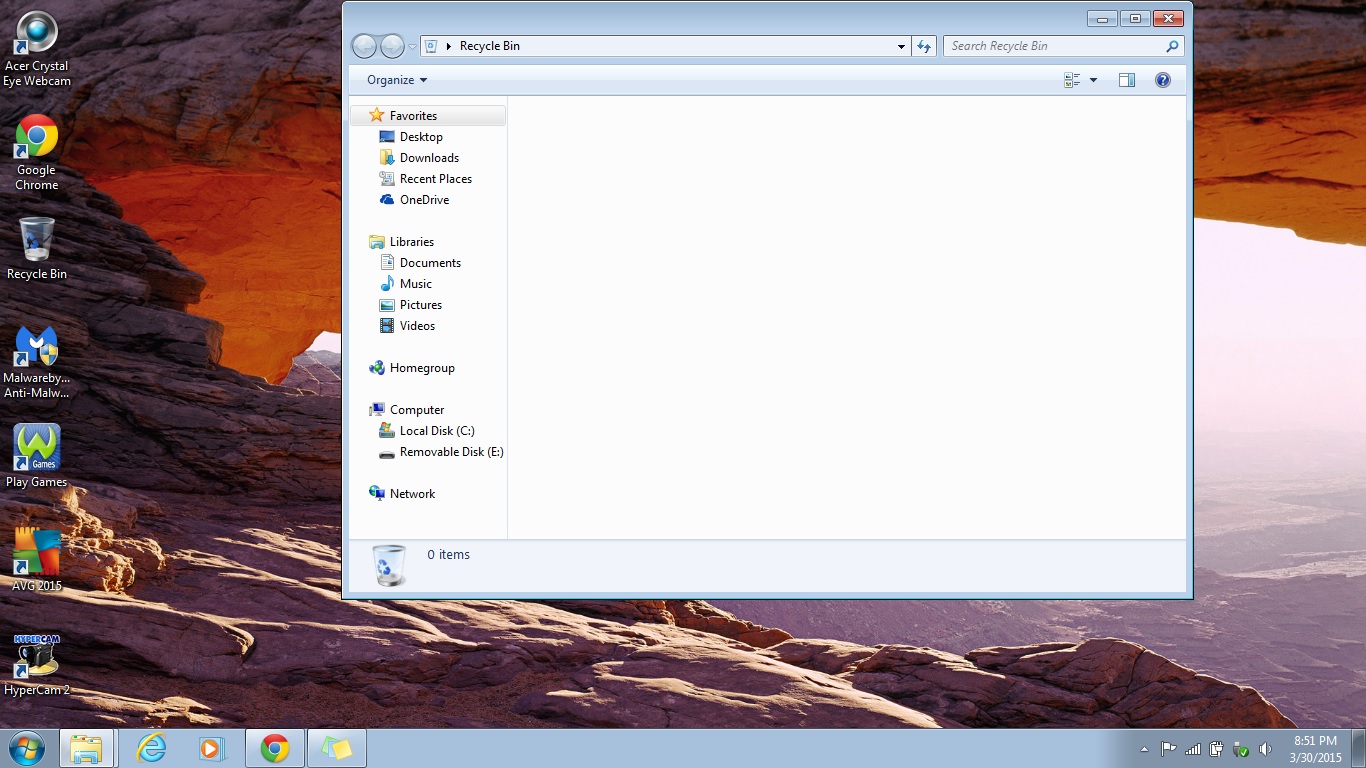Viewport: 1366px width, 768px height.
Task: Click the Recycle Bin address bar text
Action: [x=490, y=46]
